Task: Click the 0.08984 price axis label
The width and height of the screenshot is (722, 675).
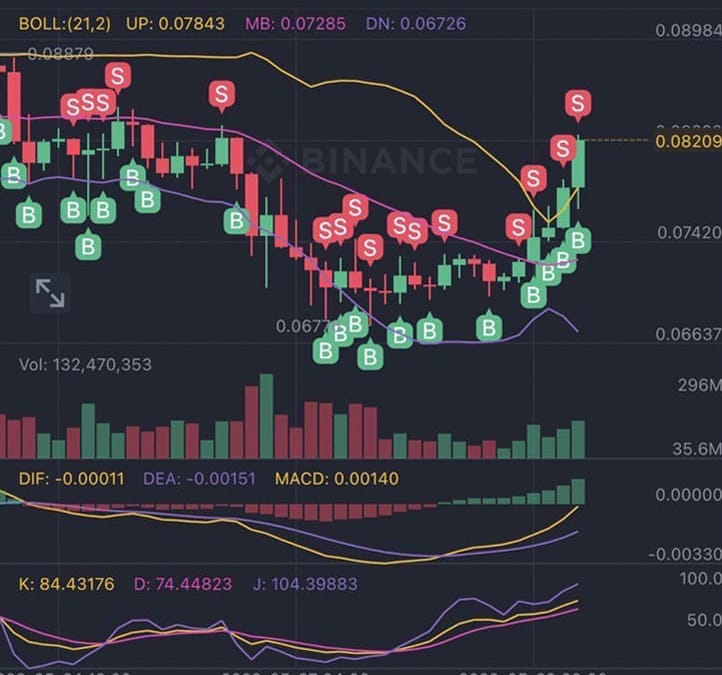Action: click(x=687, y=30)
